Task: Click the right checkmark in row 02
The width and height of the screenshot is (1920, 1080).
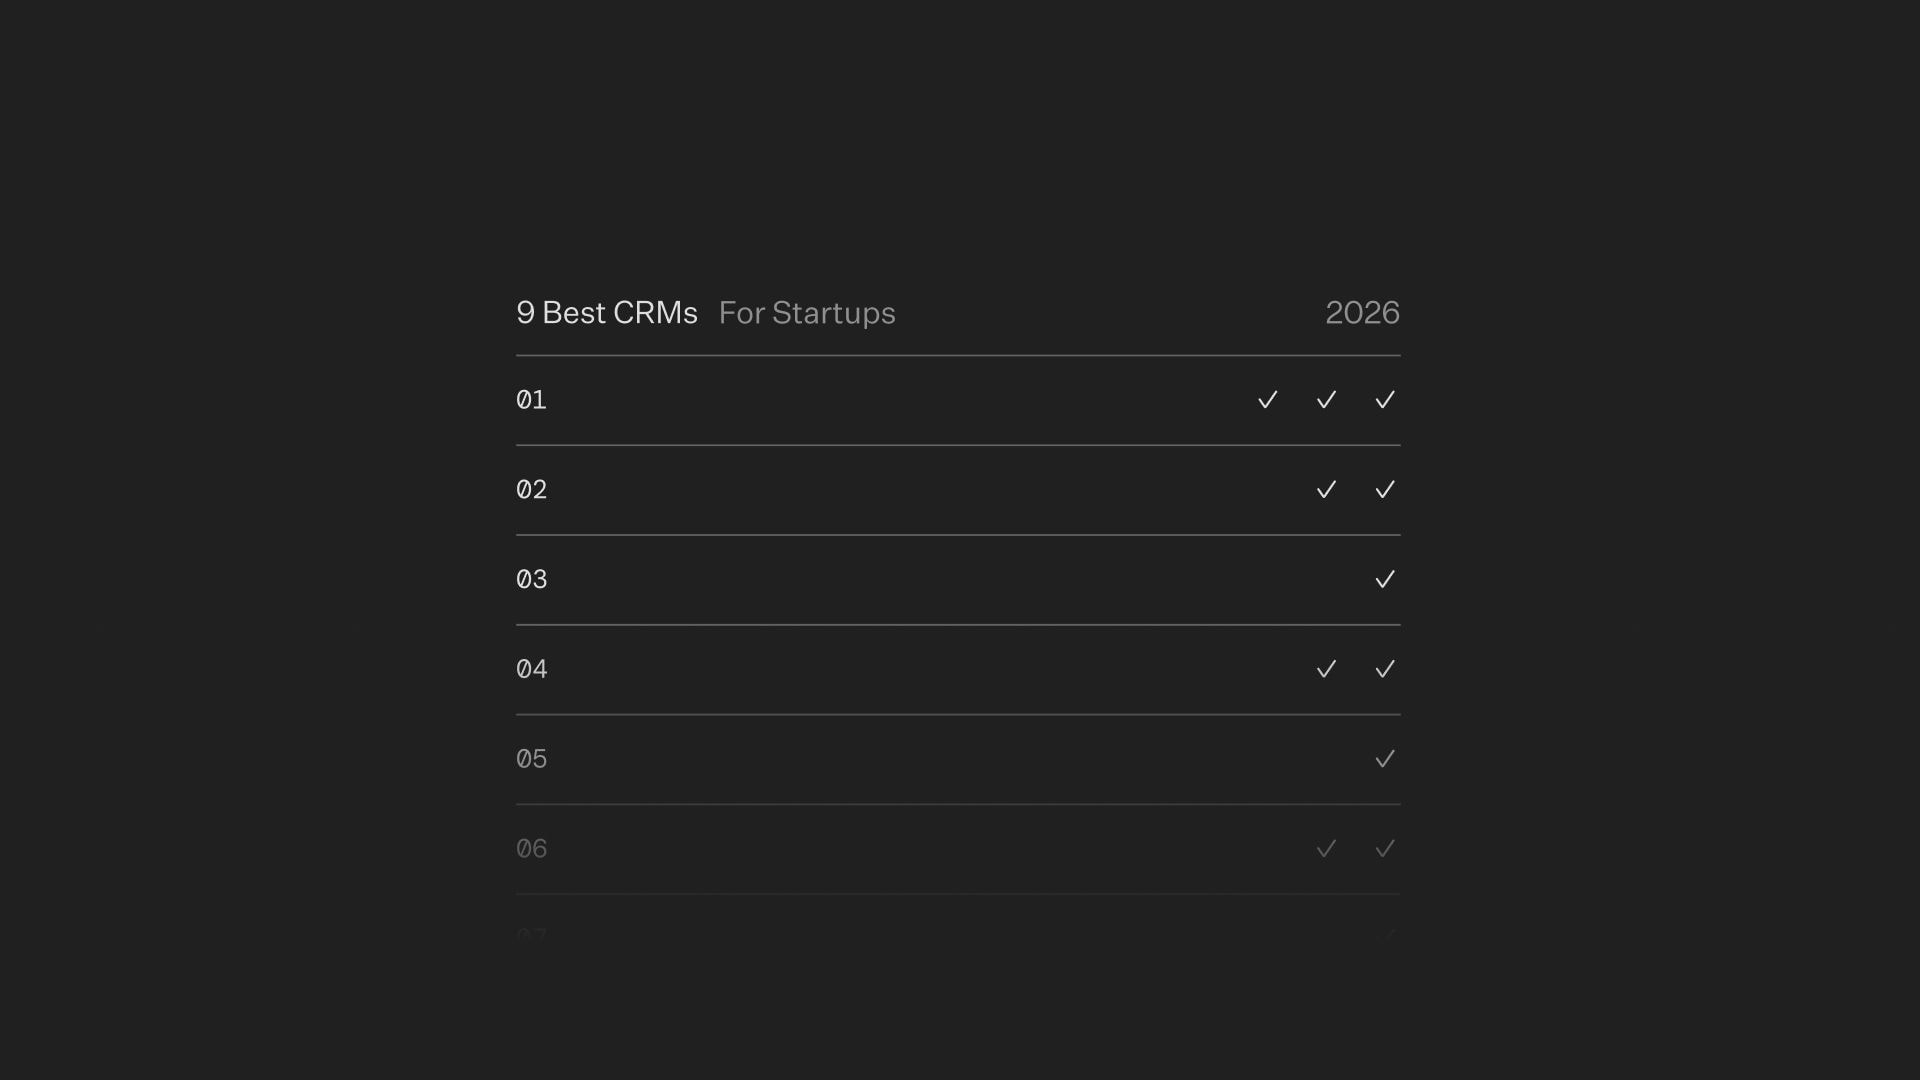Action: (1385, 490)
